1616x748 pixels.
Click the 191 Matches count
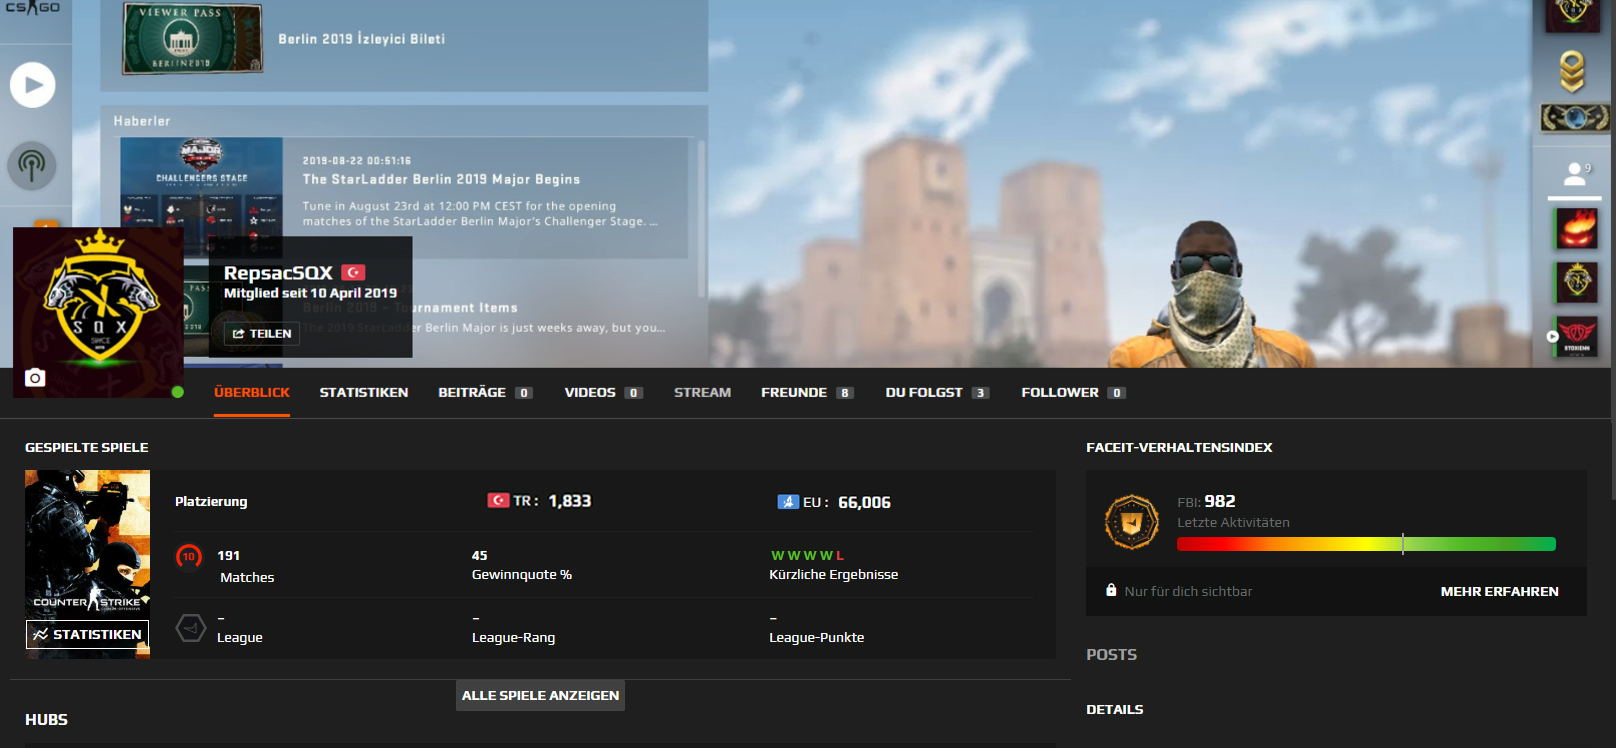[229, 555]
